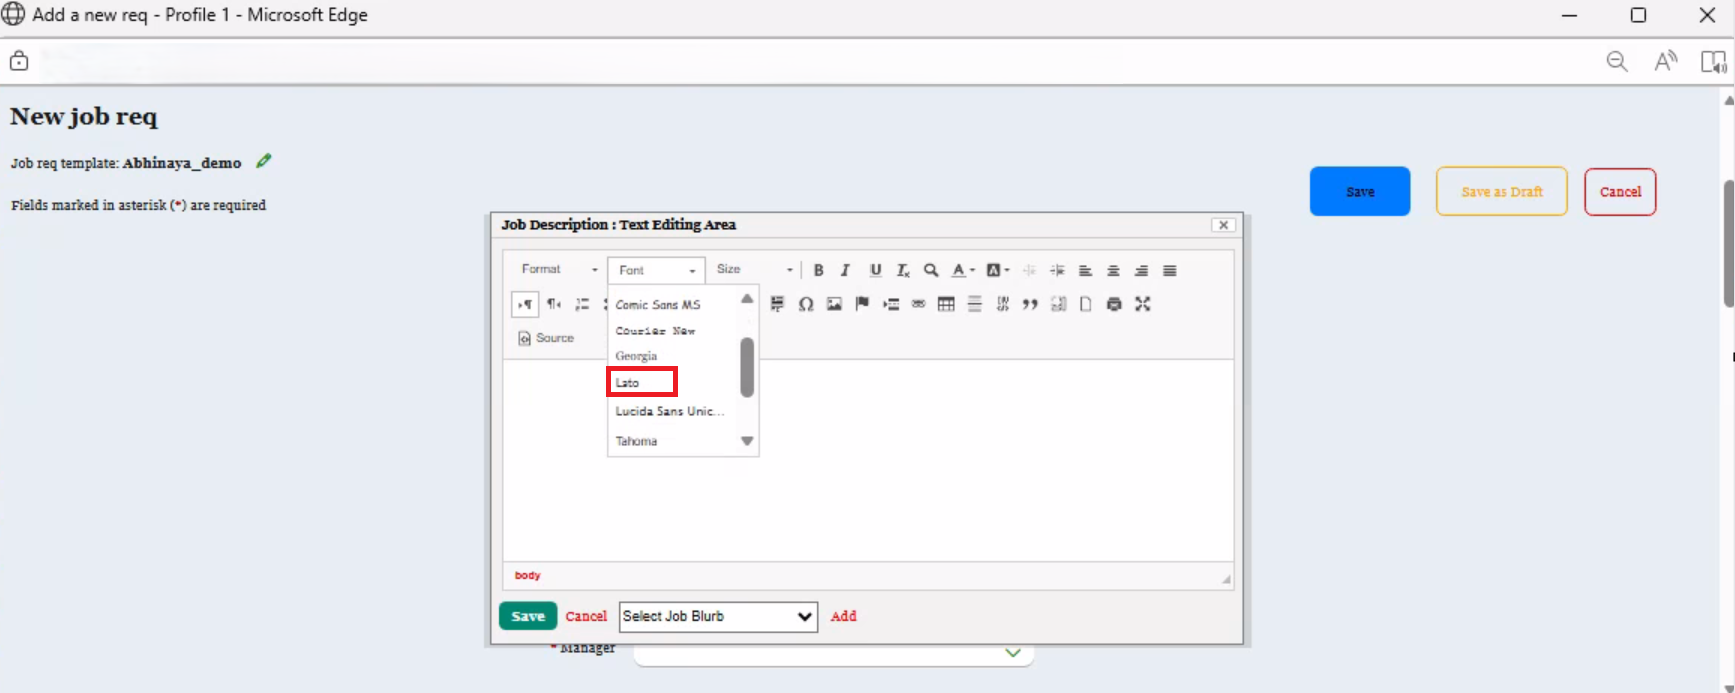
Task: Click the Print icon in editor toolbar
Action: coord(1114,304)
